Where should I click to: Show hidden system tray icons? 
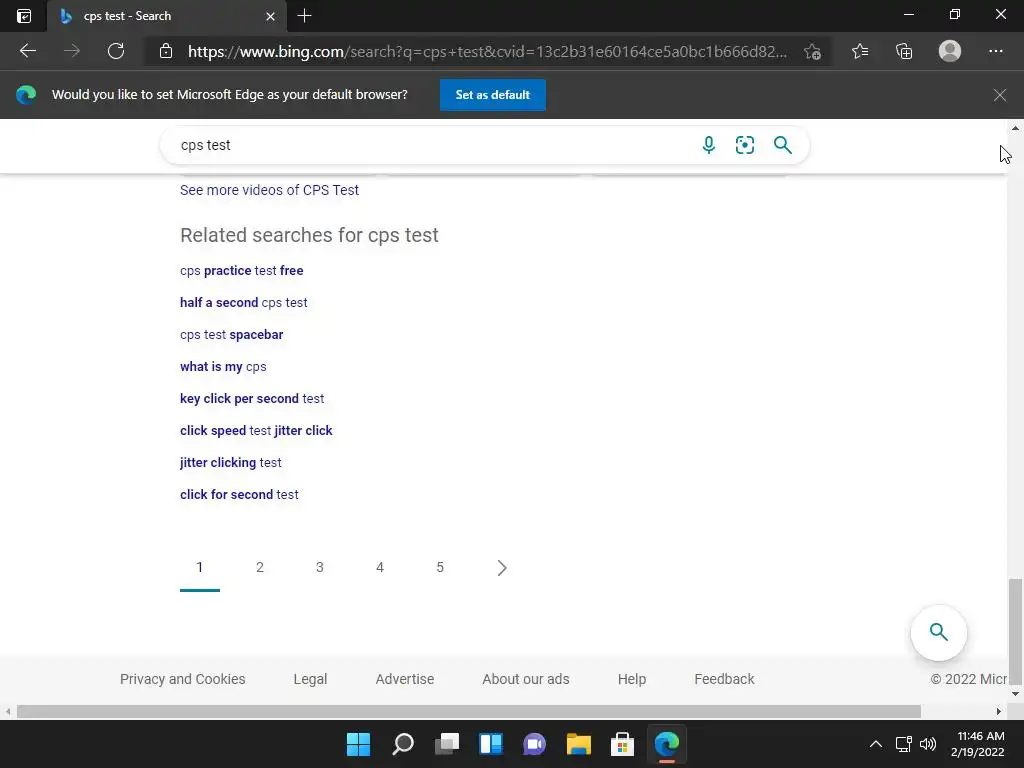coord(876,744)
